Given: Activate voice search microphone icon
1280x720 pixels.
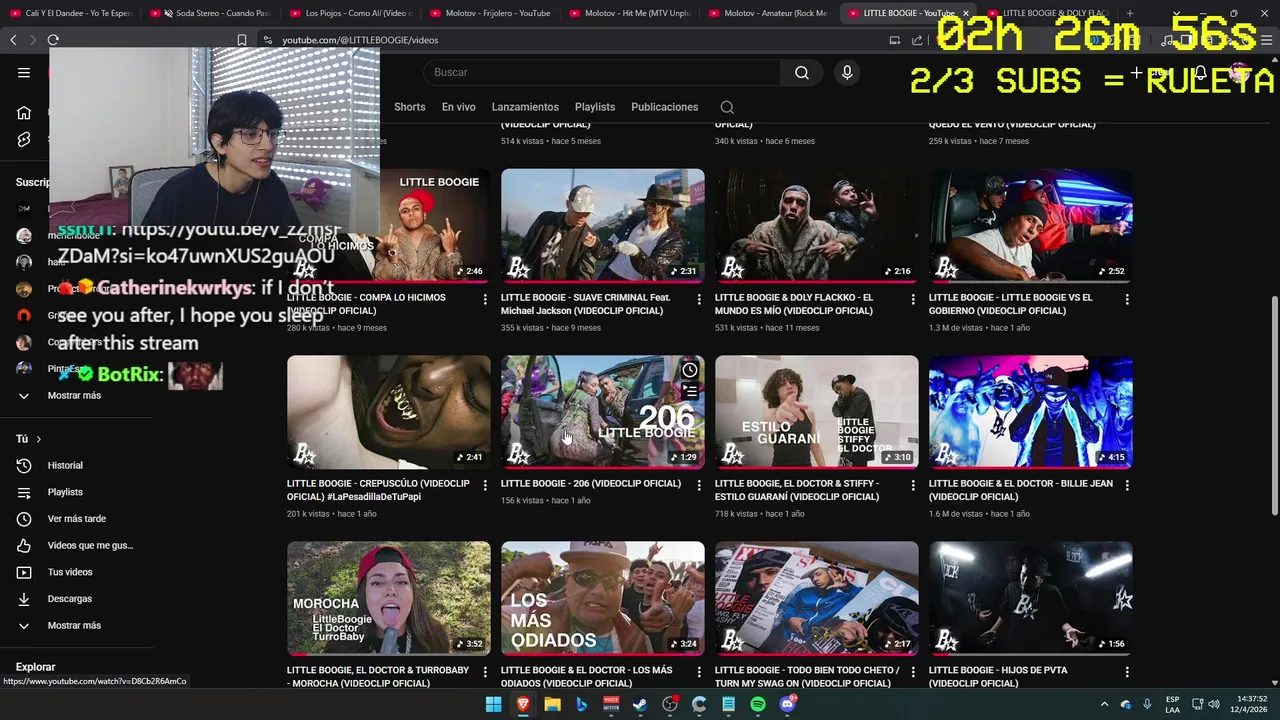Looking at the screenshot, I should (x=847, y=72).
